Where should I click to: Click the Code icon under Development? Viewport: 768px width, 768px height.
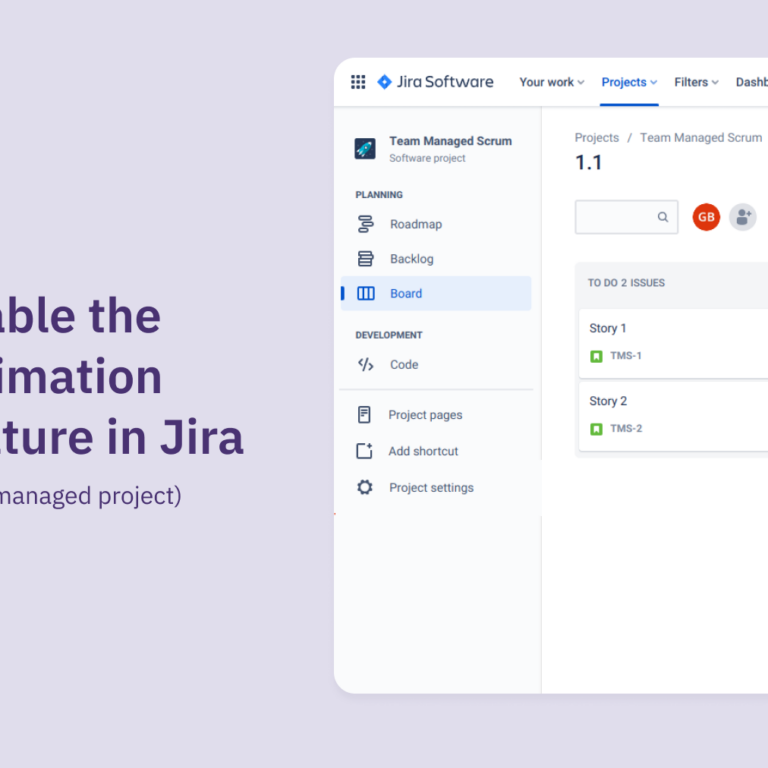365,365
